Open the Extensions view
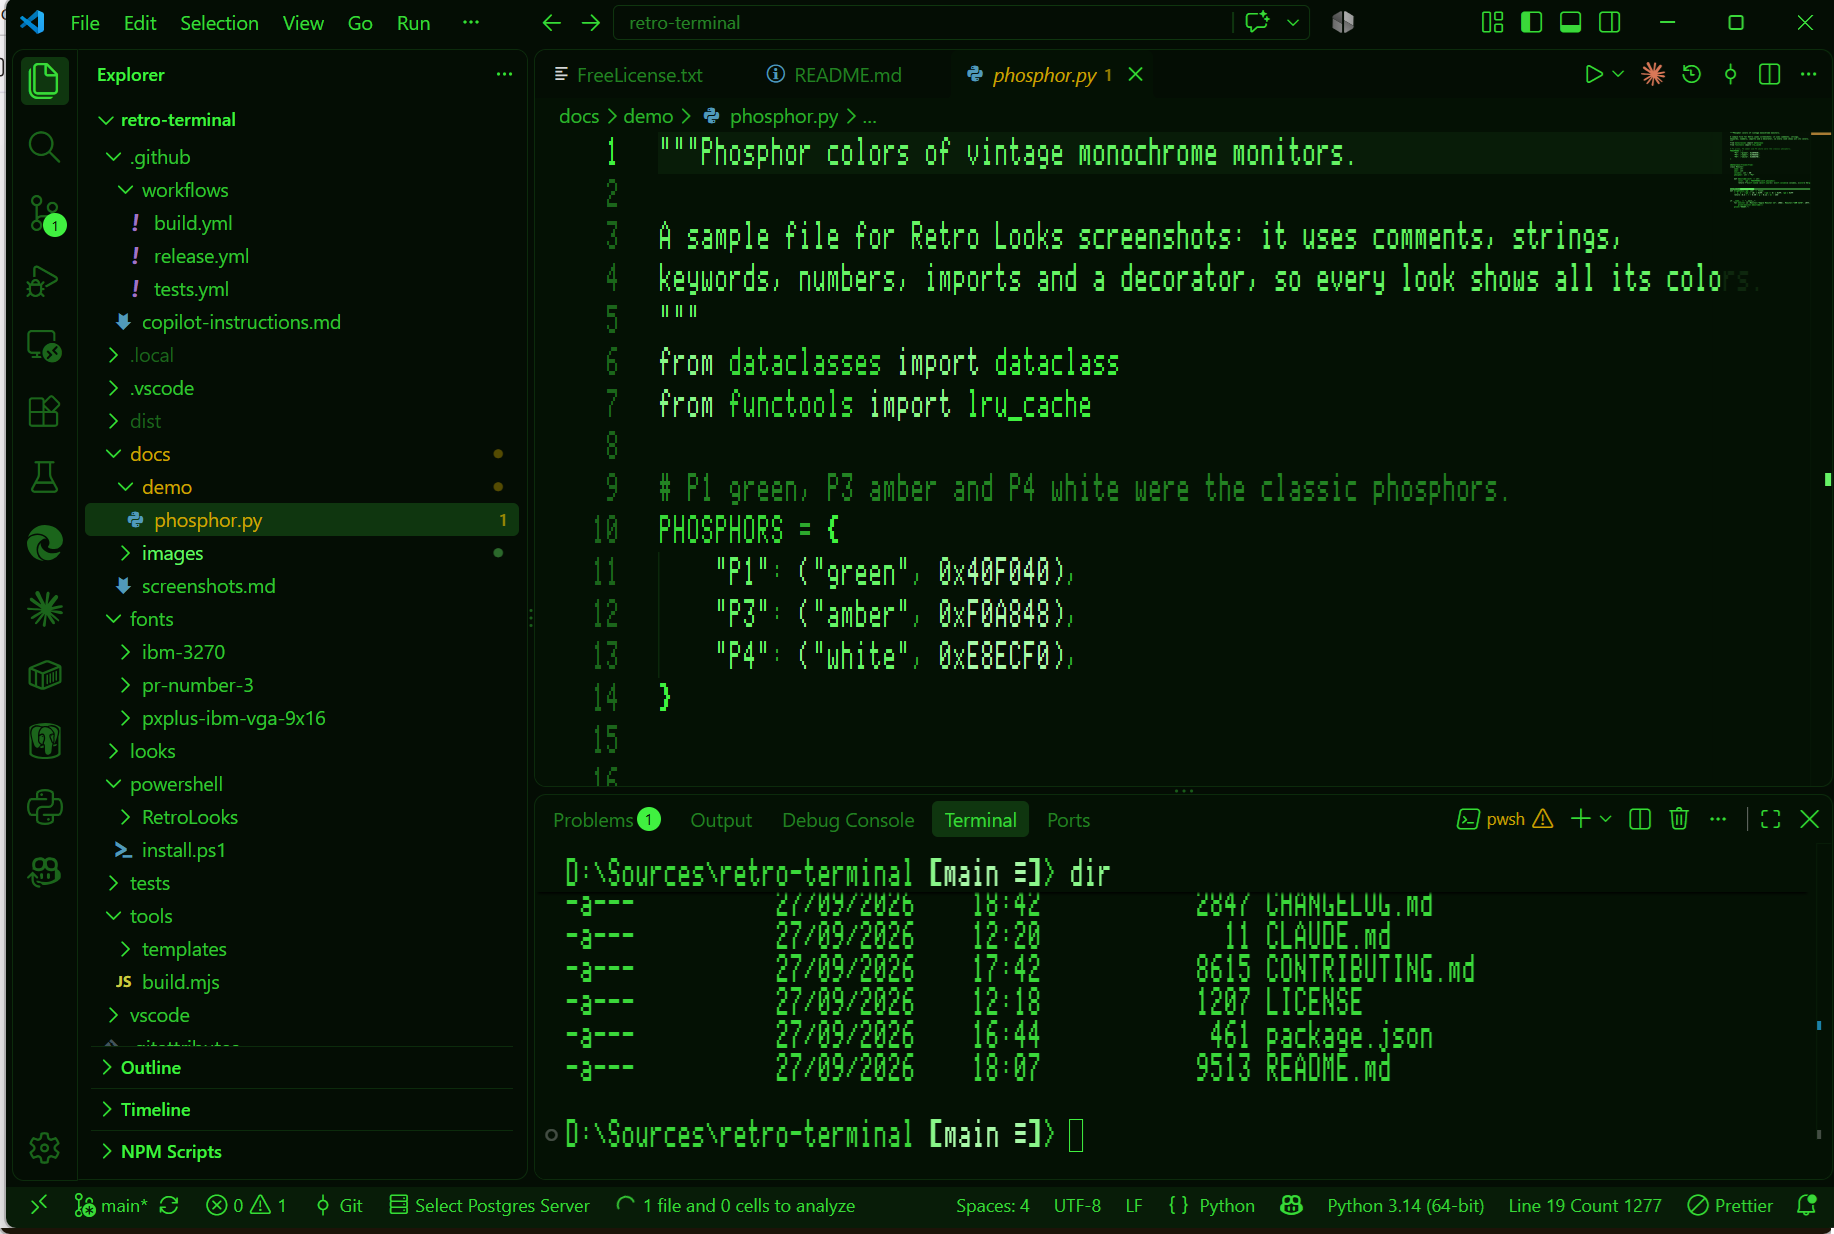This screenshot has width=1834, height=1234. point(44,411)
